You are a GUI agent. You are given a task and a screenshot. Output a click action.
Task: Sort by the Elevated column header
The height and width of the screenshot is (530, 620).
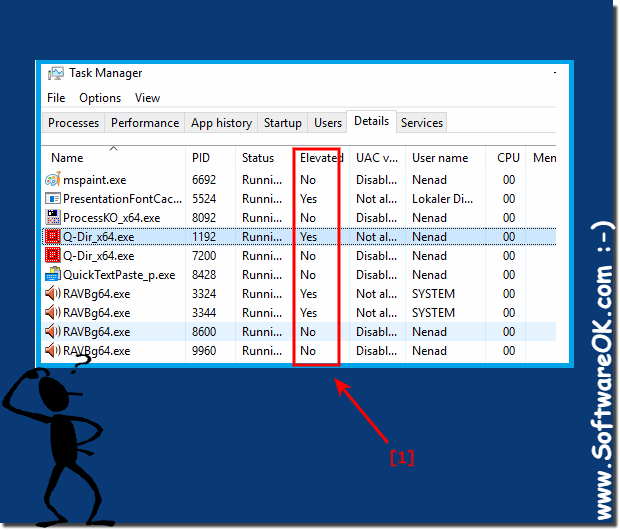point(321,158)
